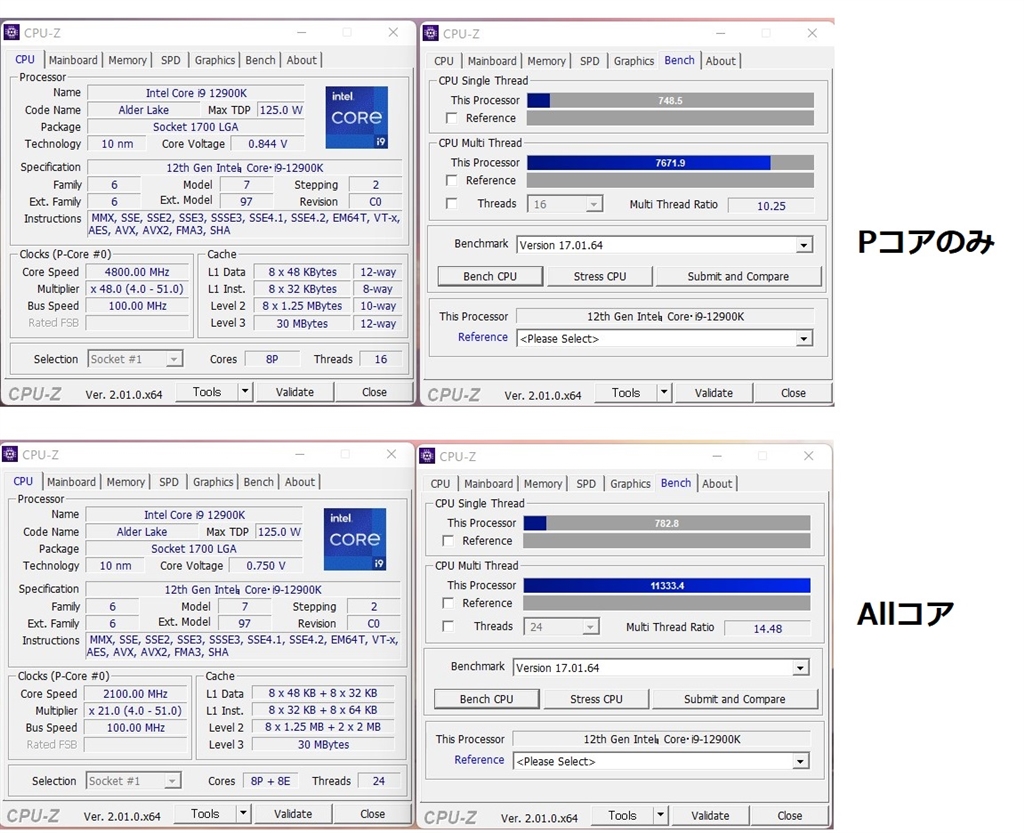Click the single-thread progress bar showing 782.8
The image size is (1024, 833).
click(667, 523)
